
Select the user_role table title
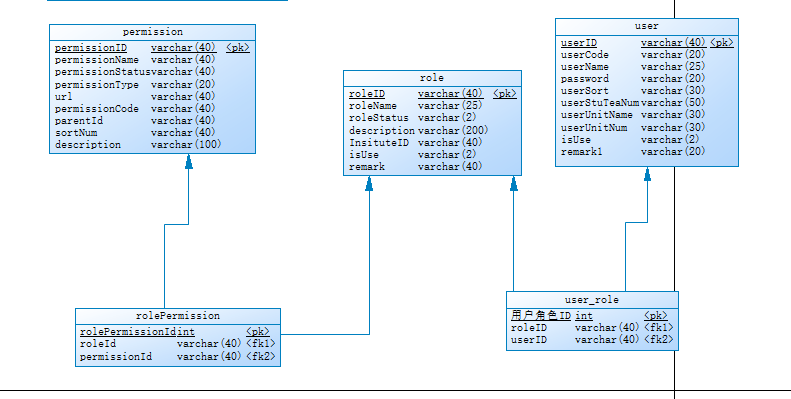pos(592,300)
